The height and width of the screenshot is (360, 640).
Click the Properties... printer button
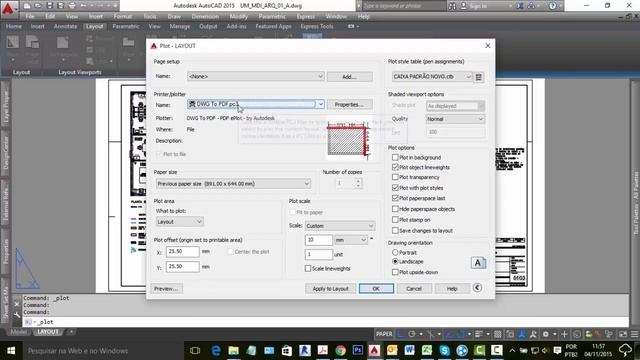click(x=349, y=105)
